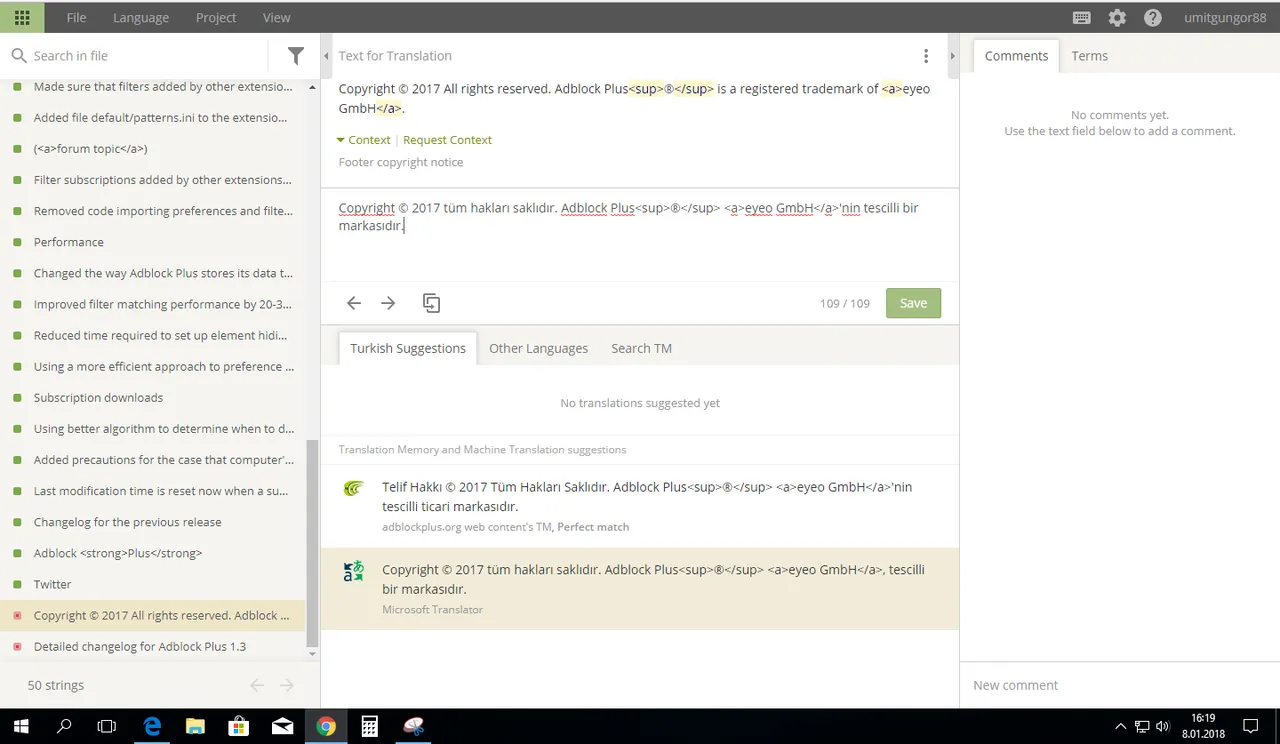Open the Mail app on the taskbar
The image size is (1280, 744).
point(283,727)
